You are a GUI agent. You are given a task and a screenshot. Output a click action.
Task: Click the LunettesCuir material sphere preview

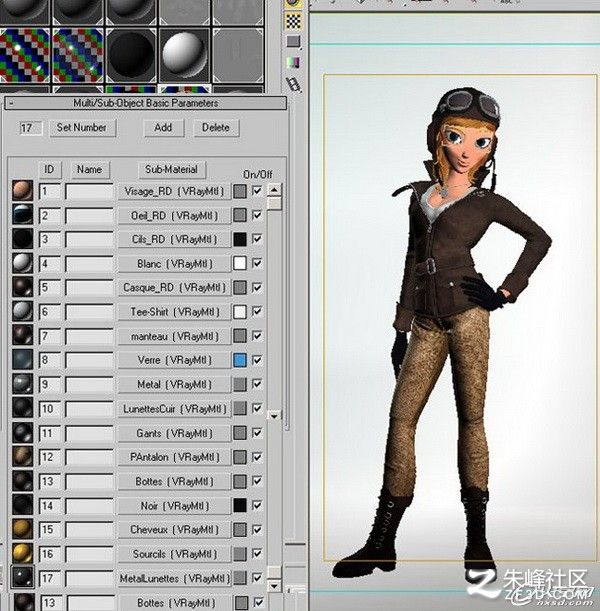click(23, 408)
